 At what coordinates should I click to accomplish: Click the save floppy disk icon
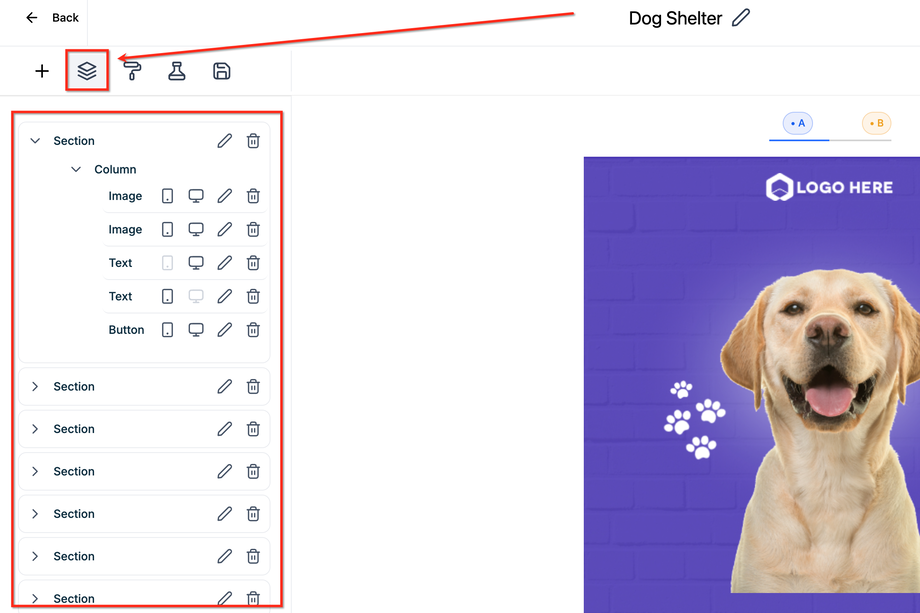click(x=221, y=71)
